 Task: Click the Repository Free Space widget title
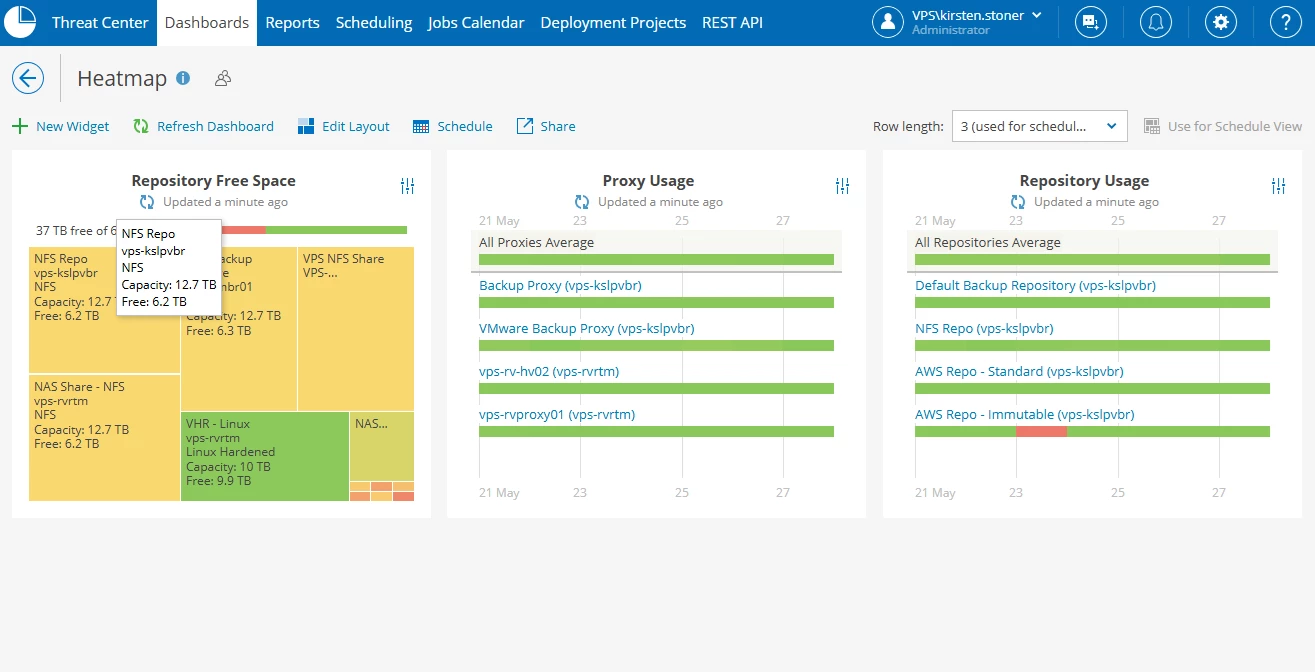(x=214, y=181)
